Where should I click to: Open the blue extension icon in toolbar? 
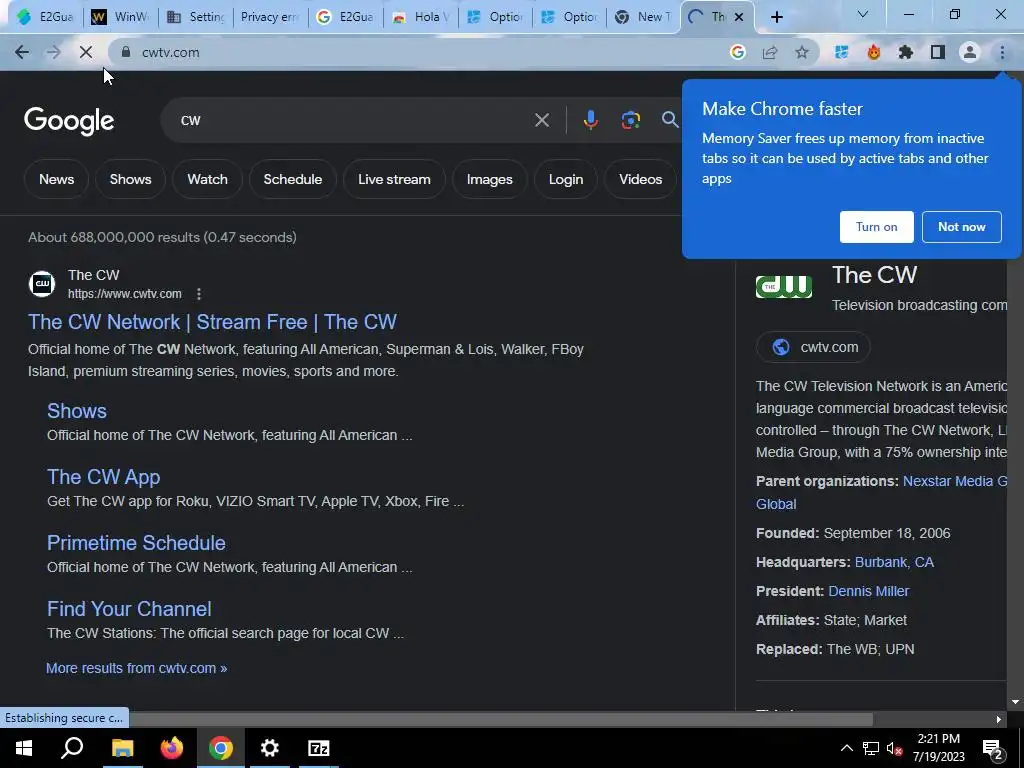841,52
